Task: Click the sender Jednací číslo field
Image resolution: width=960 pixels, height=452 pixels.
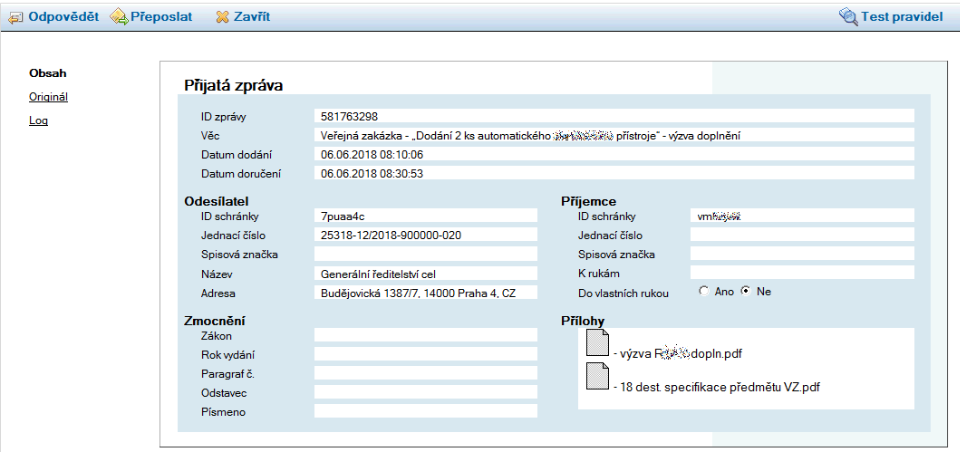Action: pyautogui.click(x=425, y=235)
